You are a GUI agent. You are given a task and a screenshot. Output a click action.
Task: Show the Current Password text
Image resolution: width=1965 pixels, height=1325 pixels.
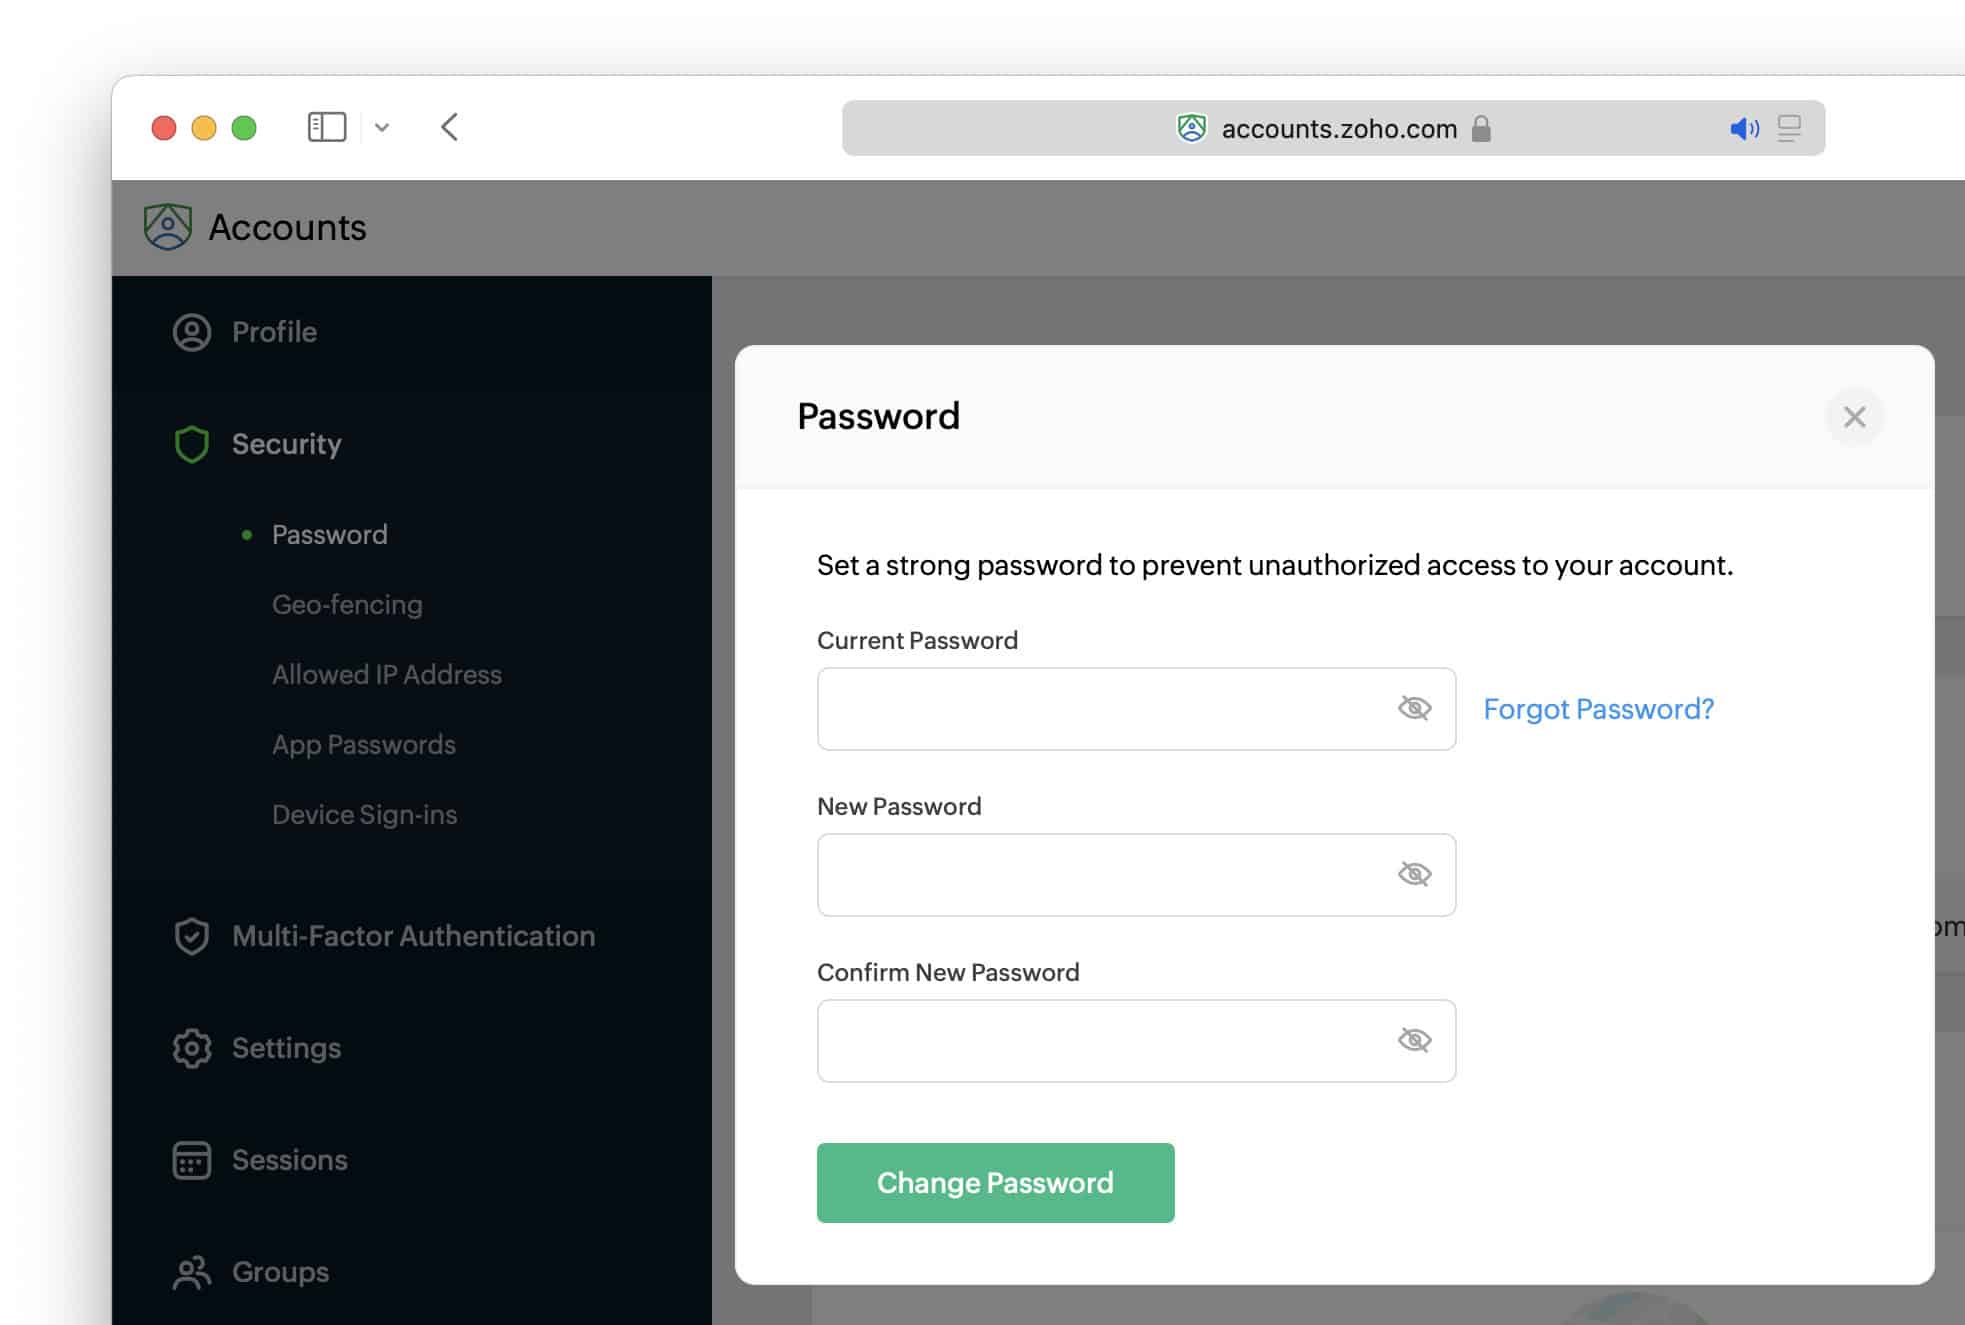point(1416,709)
